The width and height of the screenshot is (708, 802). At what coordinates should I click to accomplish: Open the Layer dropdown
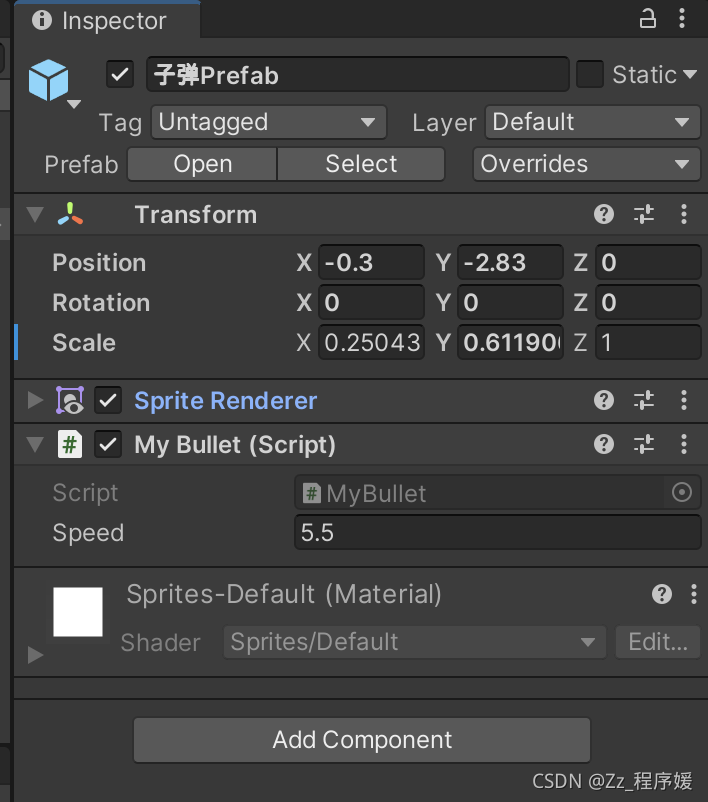pos(592,123)
